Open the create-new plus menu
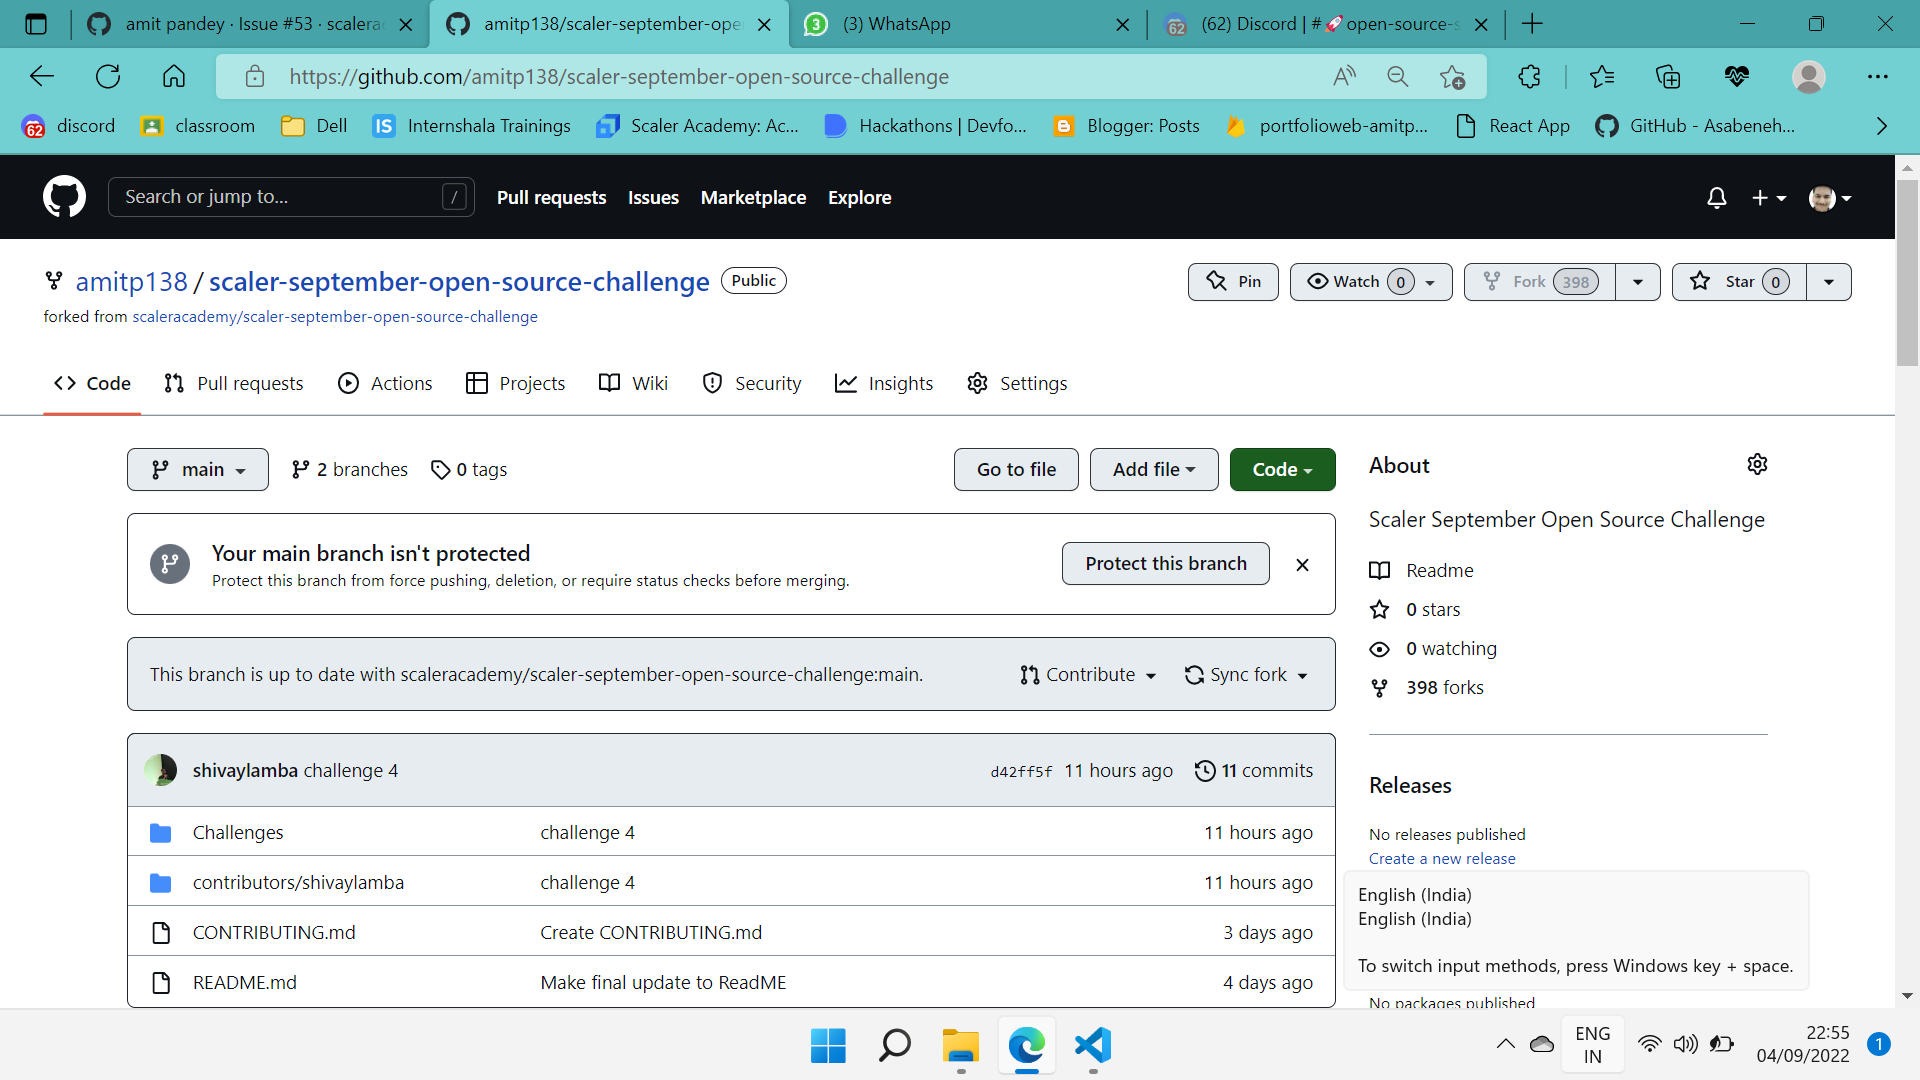Image resolution: width=1920 pixels, height=1080 pixels. tap(1768, 198)
